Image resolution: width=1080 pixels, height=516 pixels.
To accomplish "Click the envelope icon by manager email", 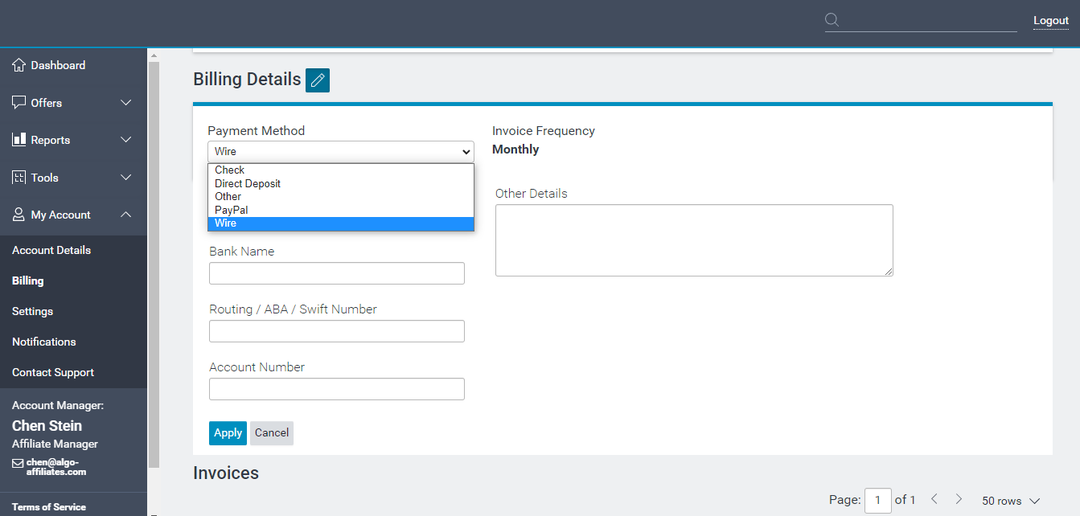I will tap(18, 463).
